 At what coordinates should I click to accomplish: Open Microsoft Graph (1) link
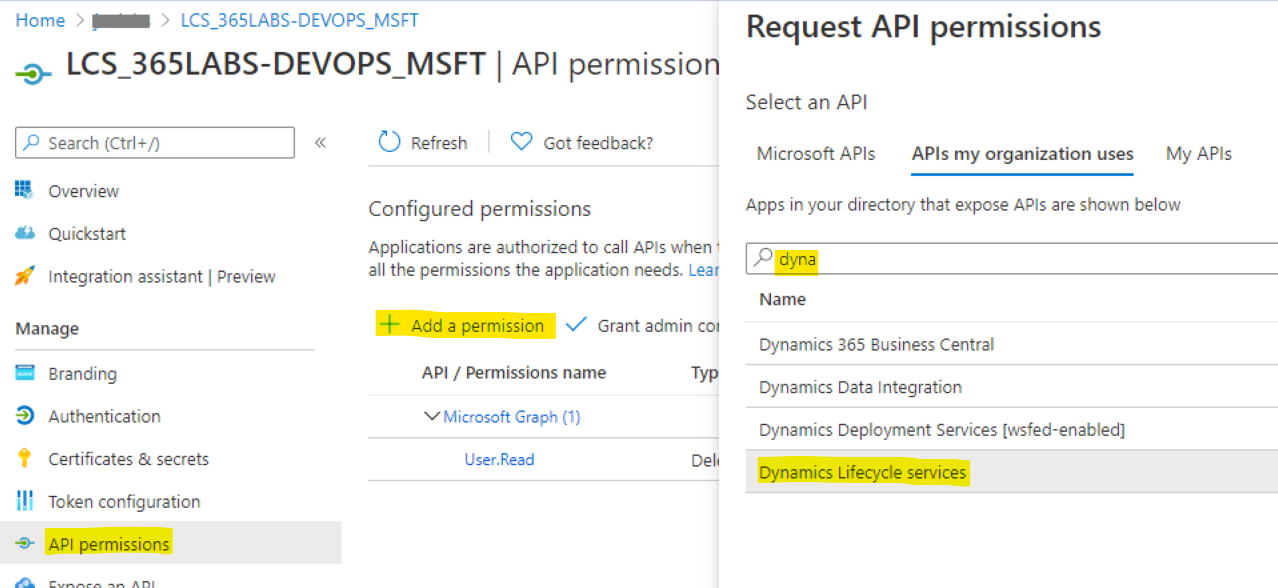pos(511,417)
